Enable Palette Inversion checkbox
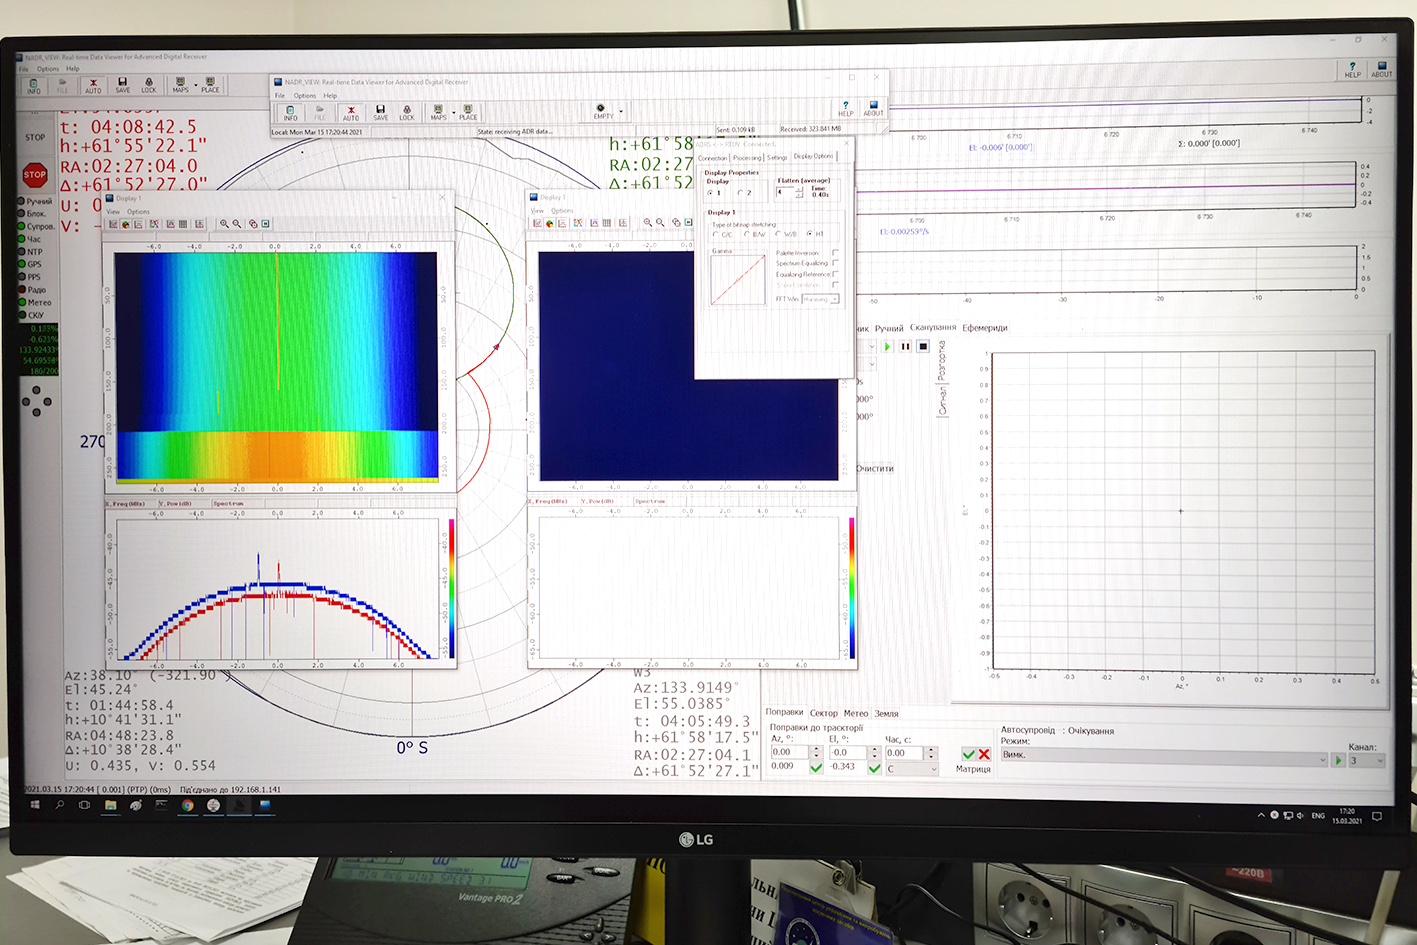This screenshot has height=945, width=1417. tap(835, 252)
